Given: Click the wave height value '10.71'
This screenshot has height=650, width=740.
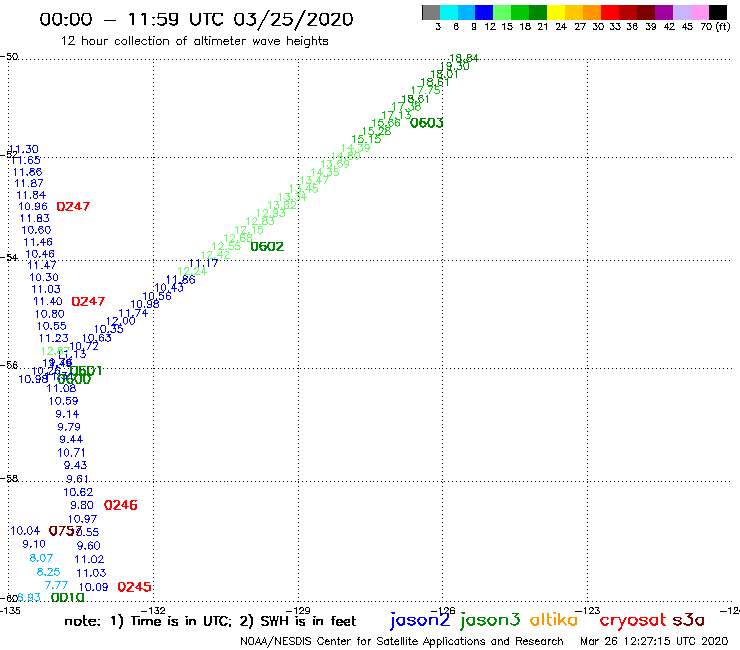Looking at the screenshot, I should [71, 453].
